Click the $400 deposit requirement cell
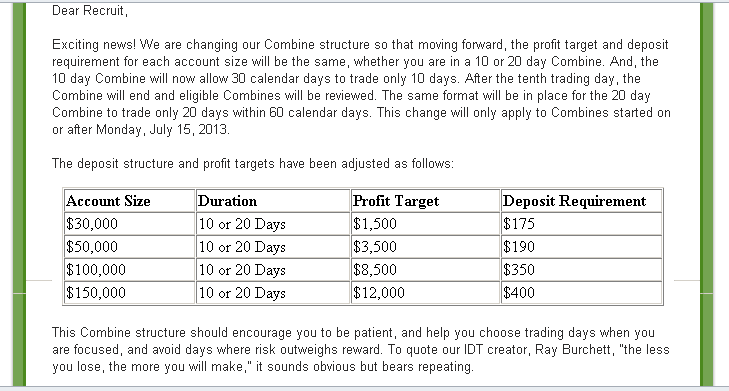Viewport: 729px width, 391px height. click(x=581, y=293)
